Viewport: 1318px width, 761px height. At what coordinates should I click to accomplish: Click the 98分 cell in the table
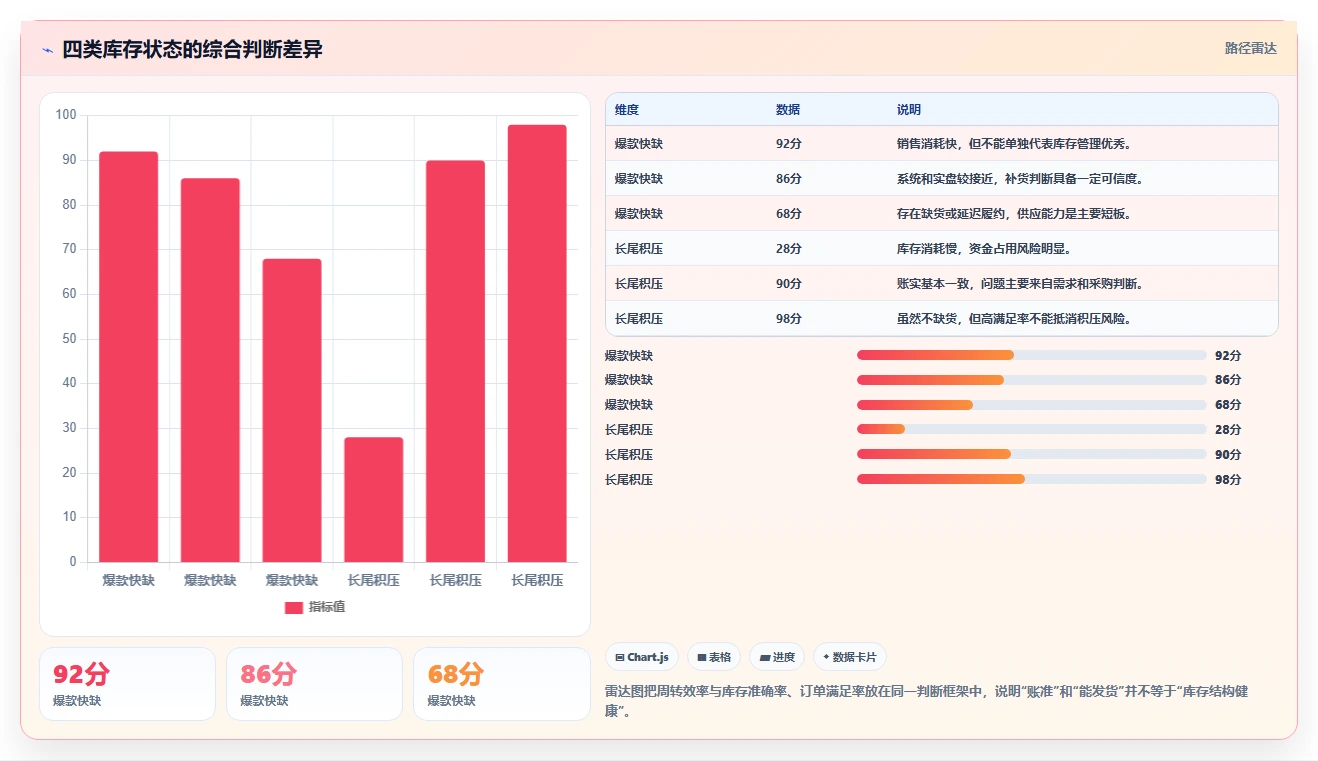tap(789, 319)
